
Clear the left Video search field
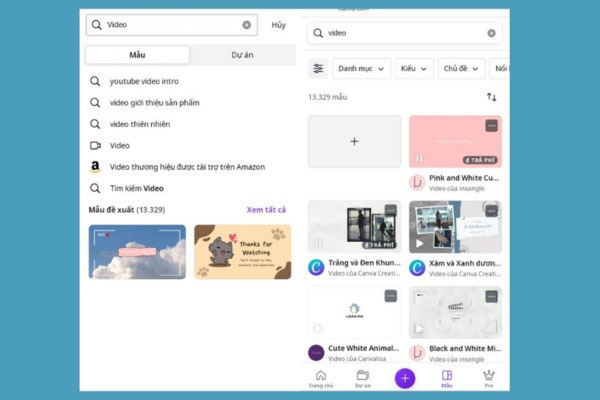[247, 25]
